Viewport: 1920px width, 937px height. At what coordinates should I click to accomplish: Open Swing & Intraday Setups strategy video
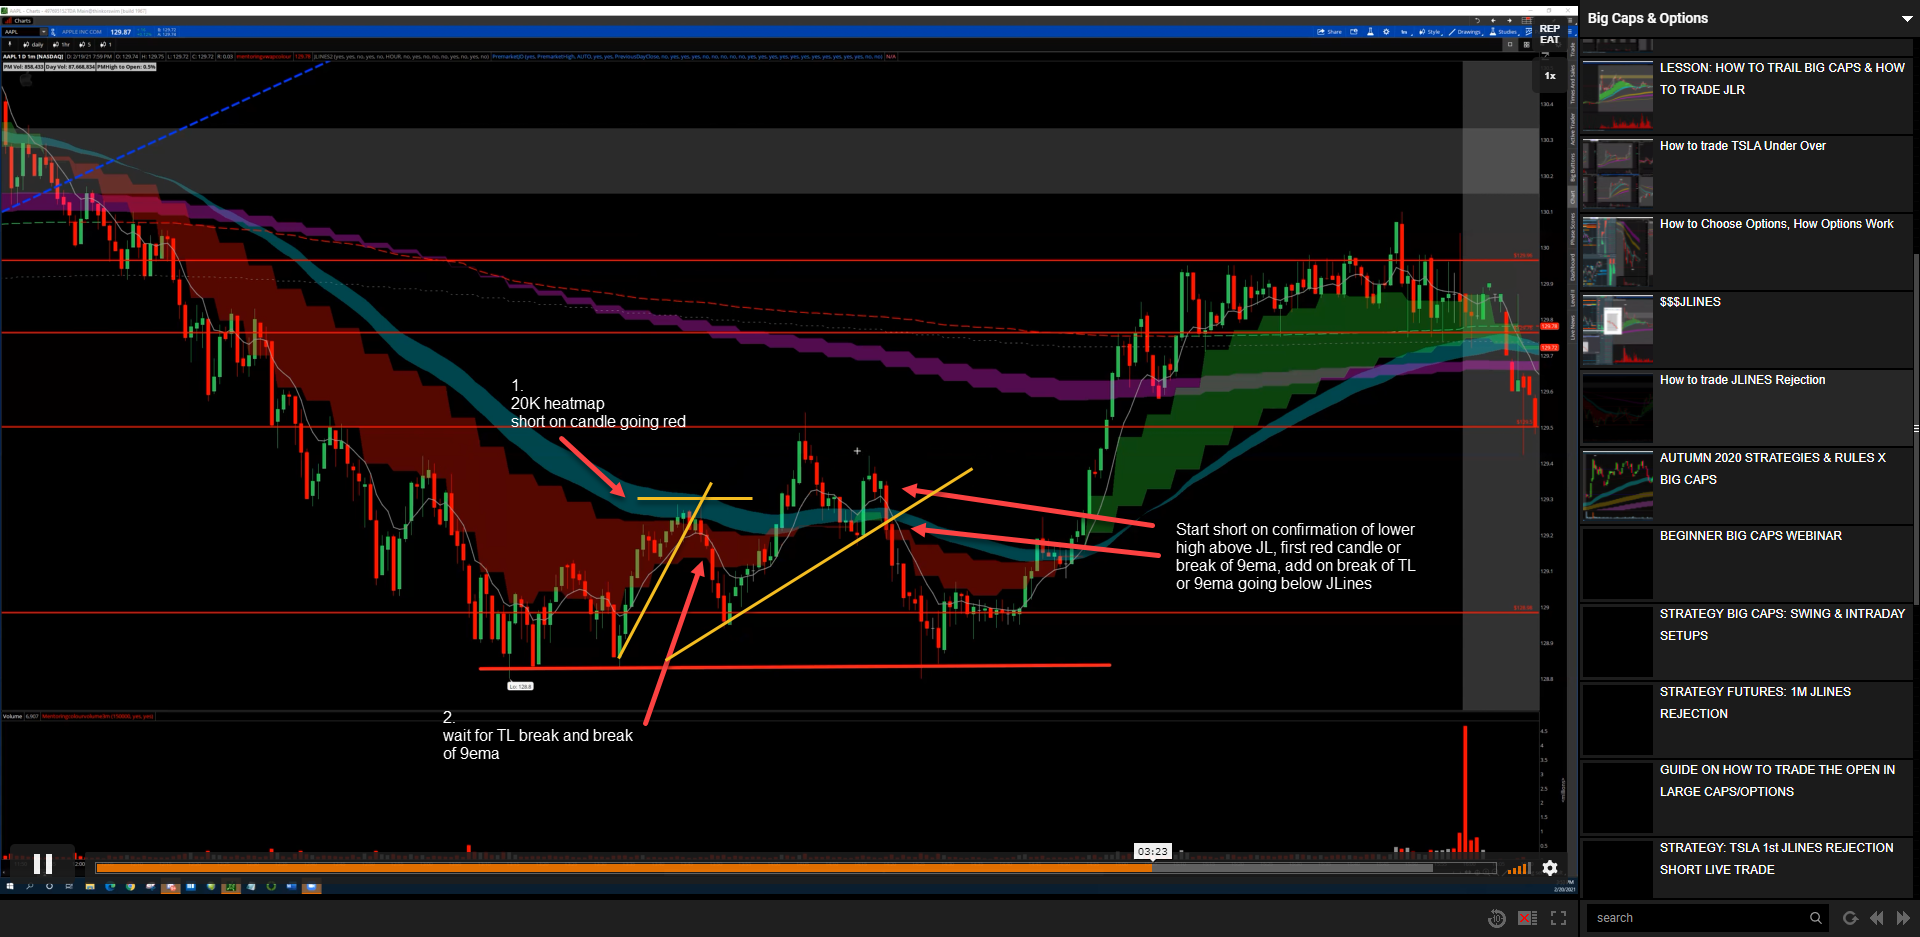coord(1746,642)
